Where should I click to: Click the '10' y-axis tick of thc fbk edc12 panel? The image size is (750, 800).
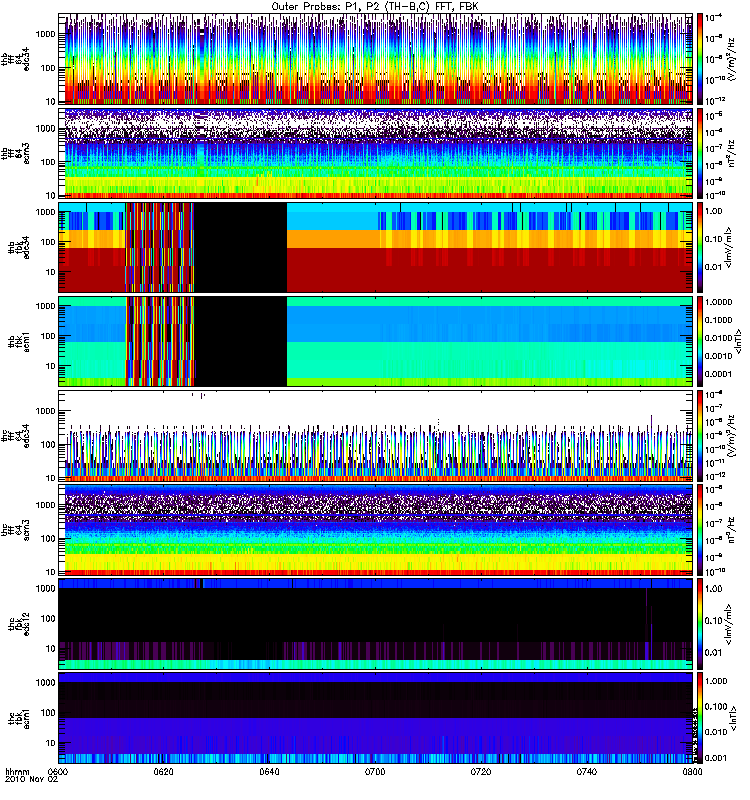(x=51, y=648)
